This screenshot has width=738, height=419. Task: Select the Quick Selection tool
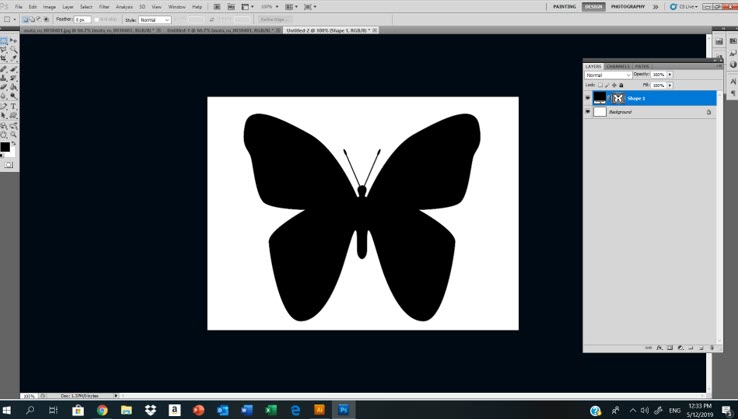pos(13,50)
